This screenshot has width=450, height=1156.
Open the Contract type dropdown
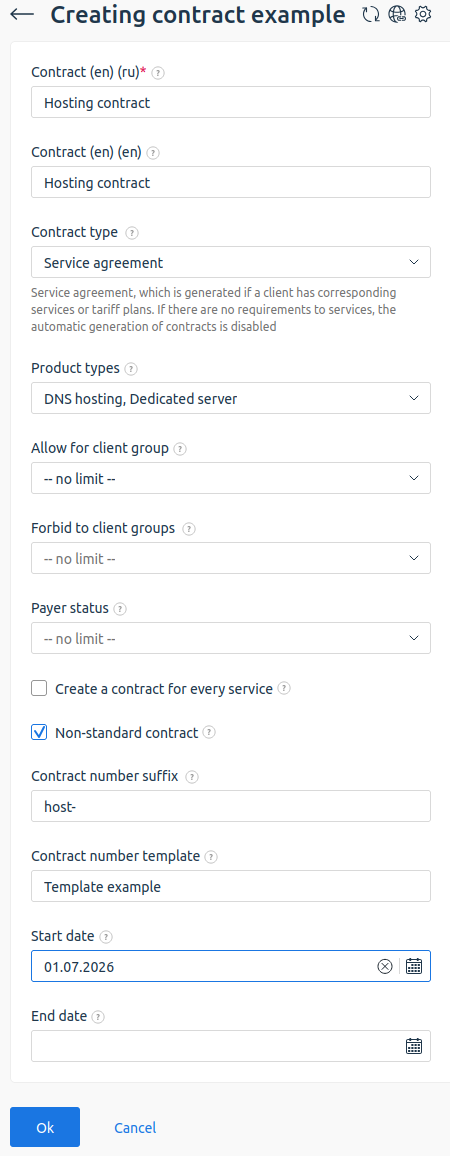[x=231, y=262]
